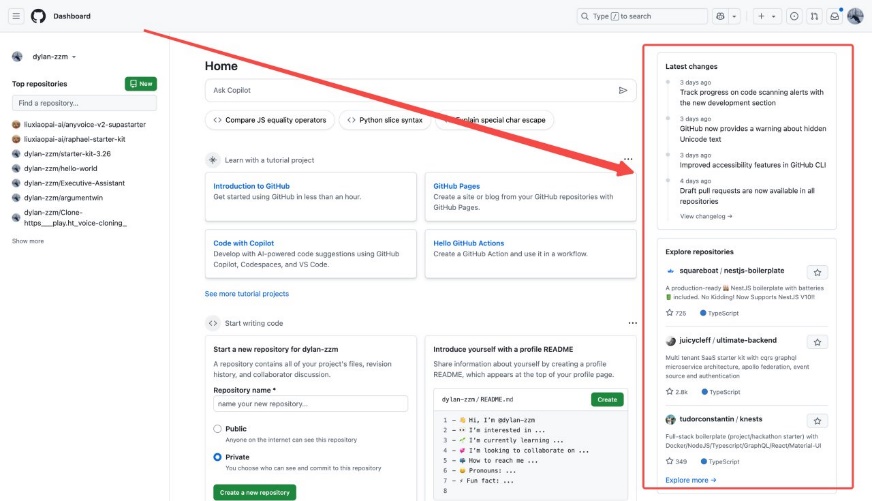The height and width of the screenshot is (501, 872).
Task: Star the juicycleff/ultimate-backend repository
Action: click(817, 342)
